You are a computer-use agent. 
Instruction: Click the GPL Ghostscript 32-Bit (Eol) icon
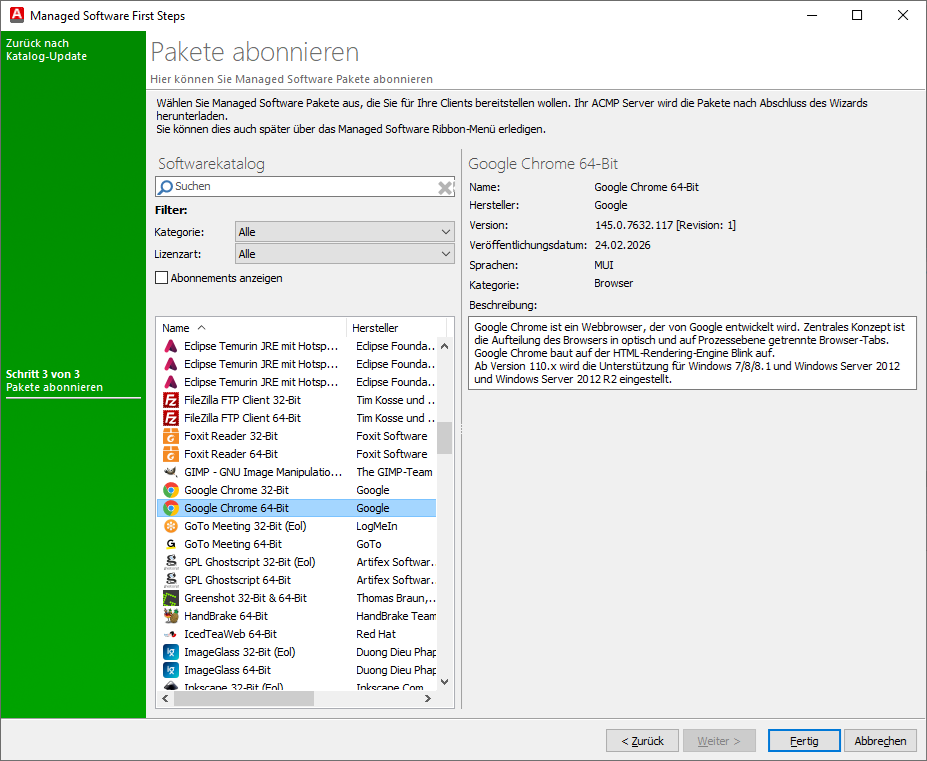coord(171,562)
